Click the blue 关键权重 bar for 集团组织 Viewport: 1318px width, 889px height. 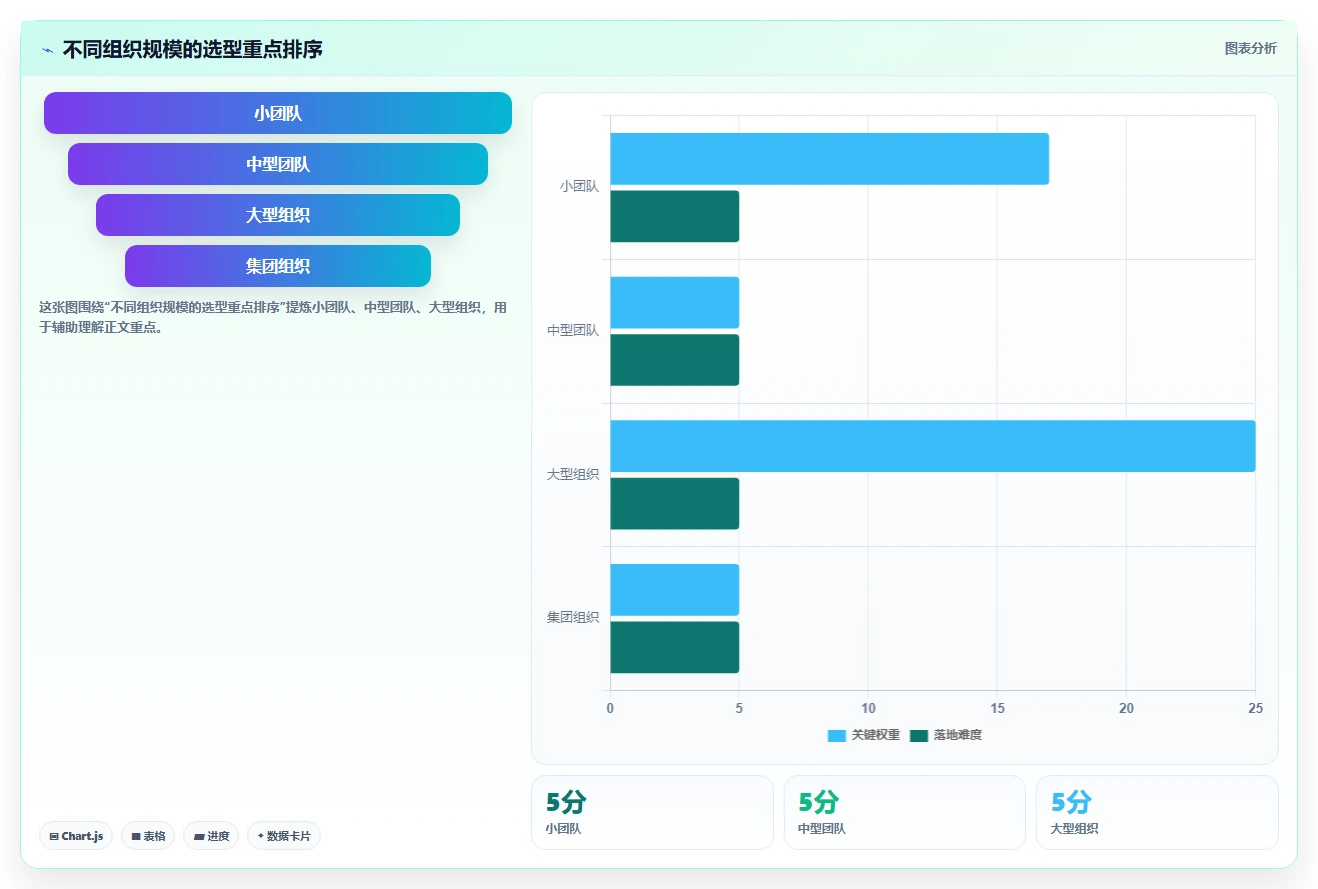coord(674,590)
